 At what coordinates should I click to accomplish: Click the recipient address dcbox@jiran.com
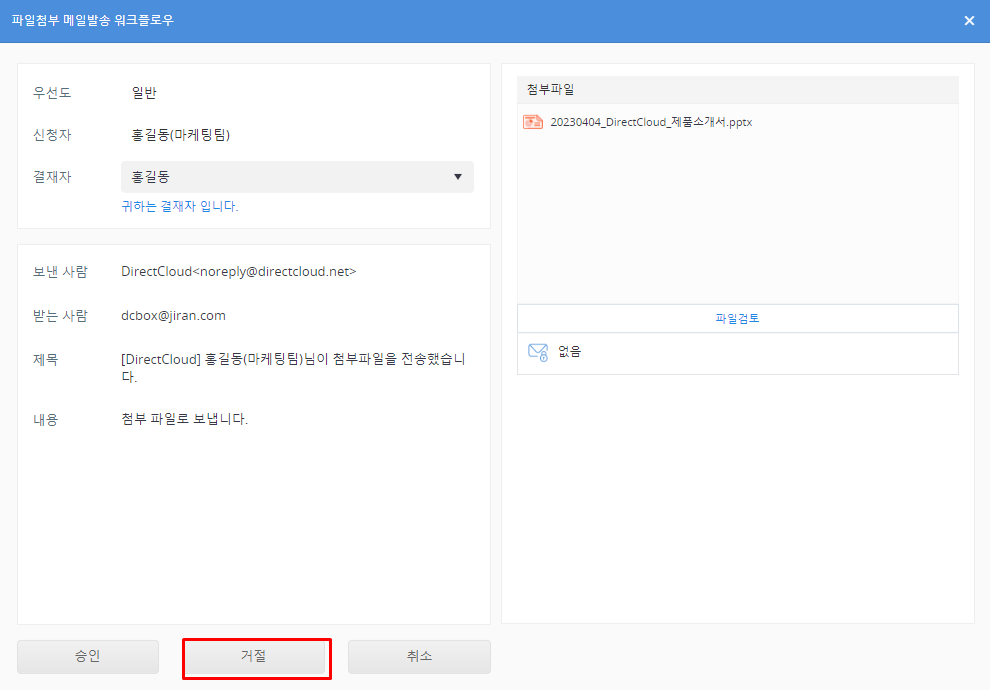(173, 315)
